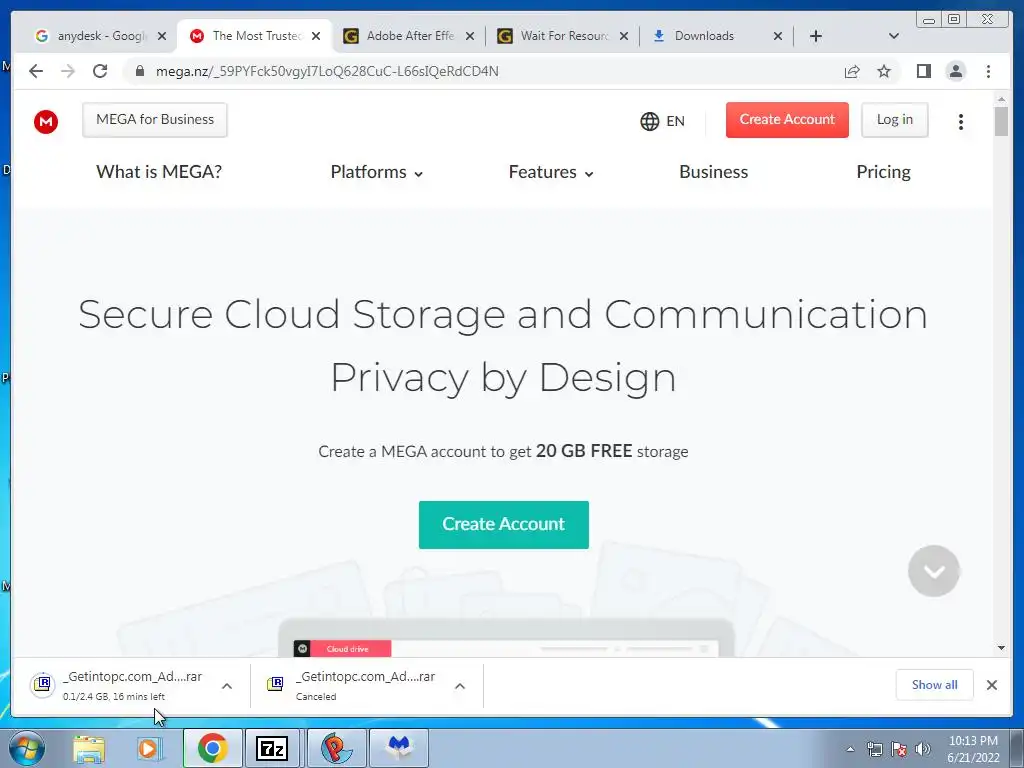Viewport: 1024px width, 768px height.
Task: Open options for the canceled rar download
Action: (460, 686)
